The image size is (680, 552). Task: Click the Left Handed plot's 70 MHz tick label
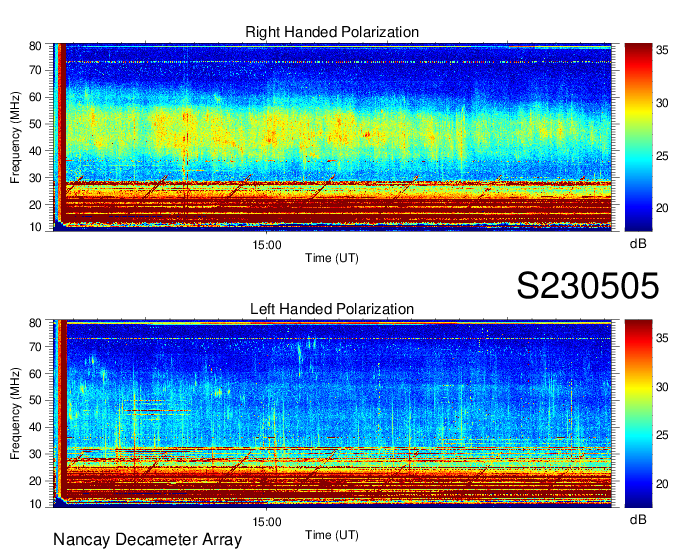pos(35,347)
